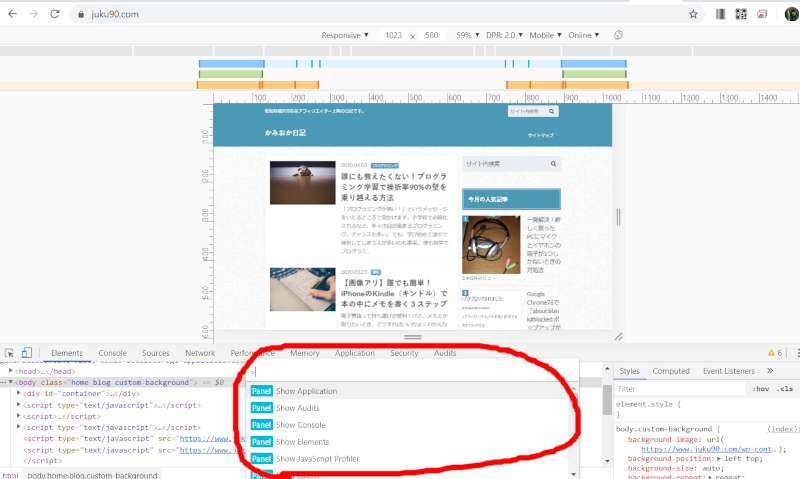The image size is (800, 479).
Task: Open the DPR 2.0 dropdown
Action: 504,35
